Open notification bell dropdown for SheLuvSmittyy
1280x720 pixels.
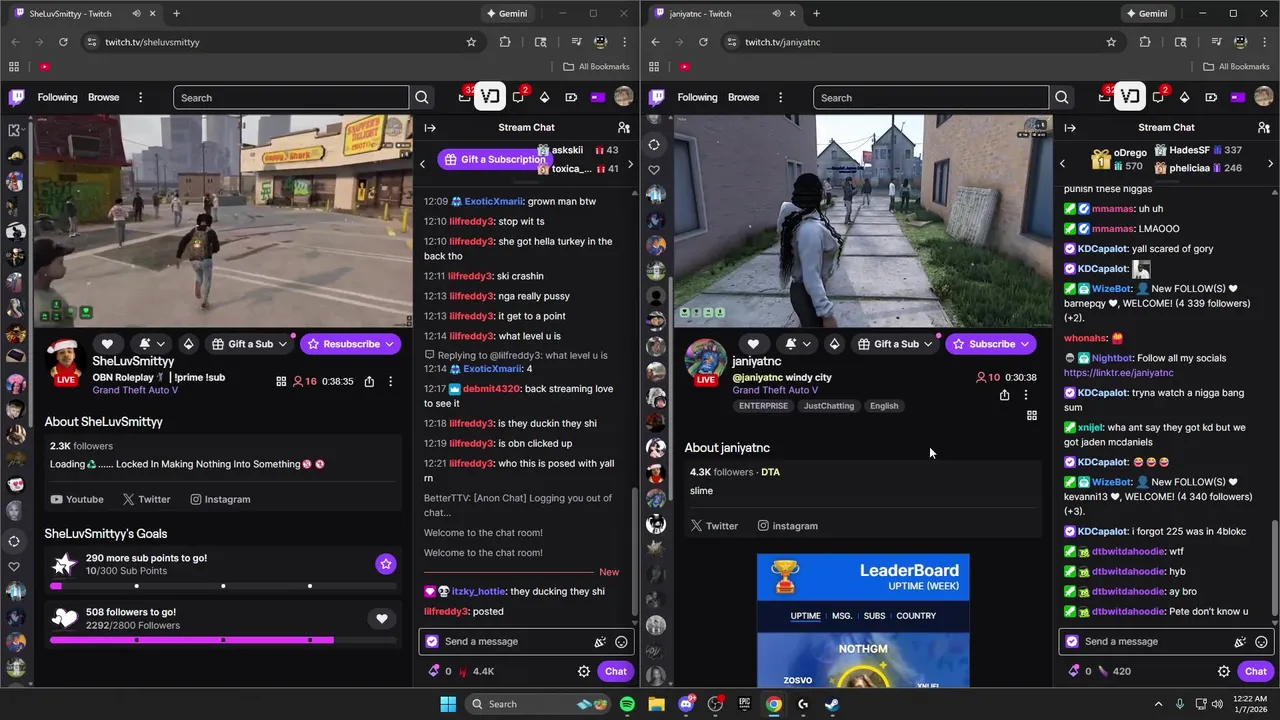click(x=151, y=344)
